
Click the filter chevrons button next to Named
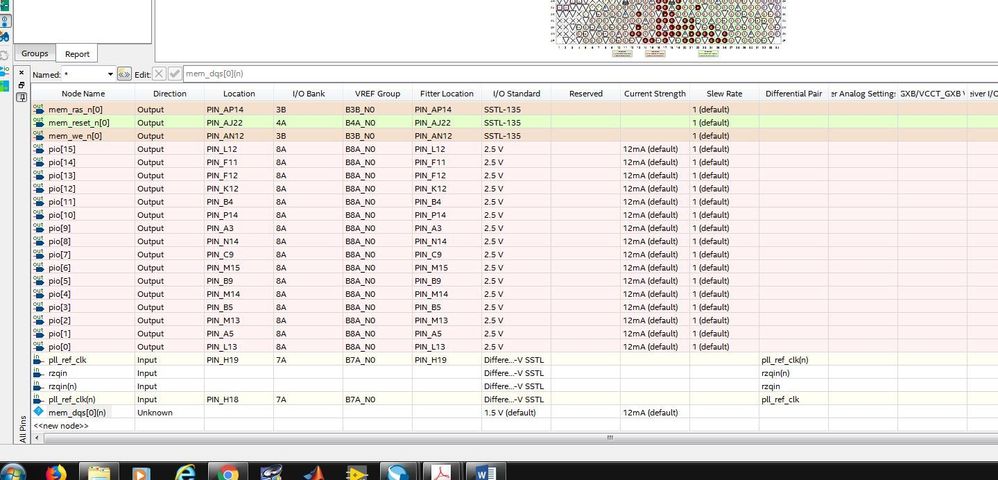[124, 74]
